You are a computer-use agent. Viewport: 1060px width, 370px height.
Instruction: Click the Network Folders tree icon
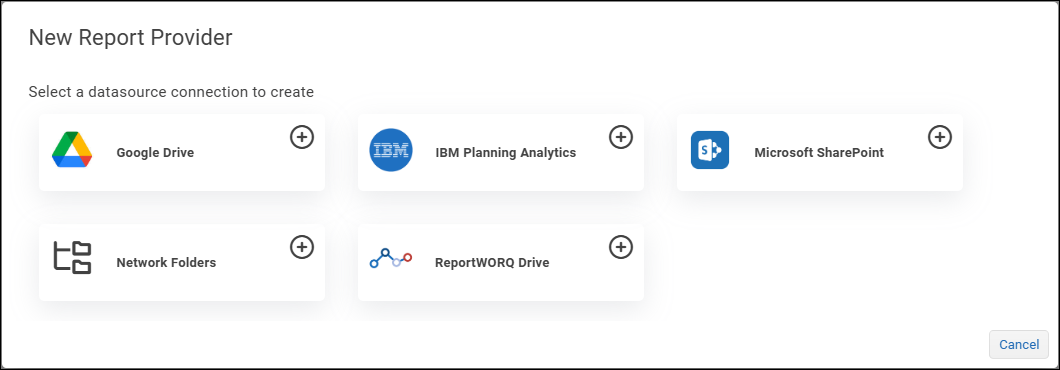72,258
